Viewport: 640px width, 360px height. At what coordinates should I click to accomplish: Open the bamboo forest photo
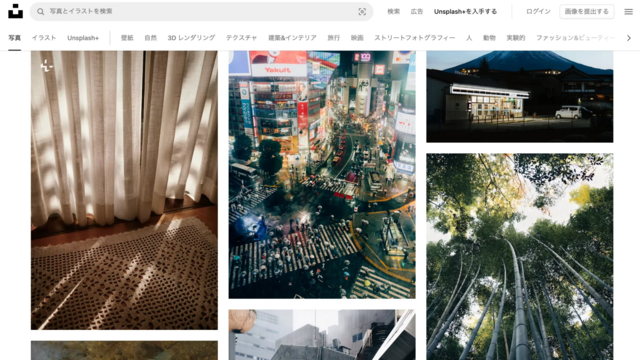pos(520,257)
